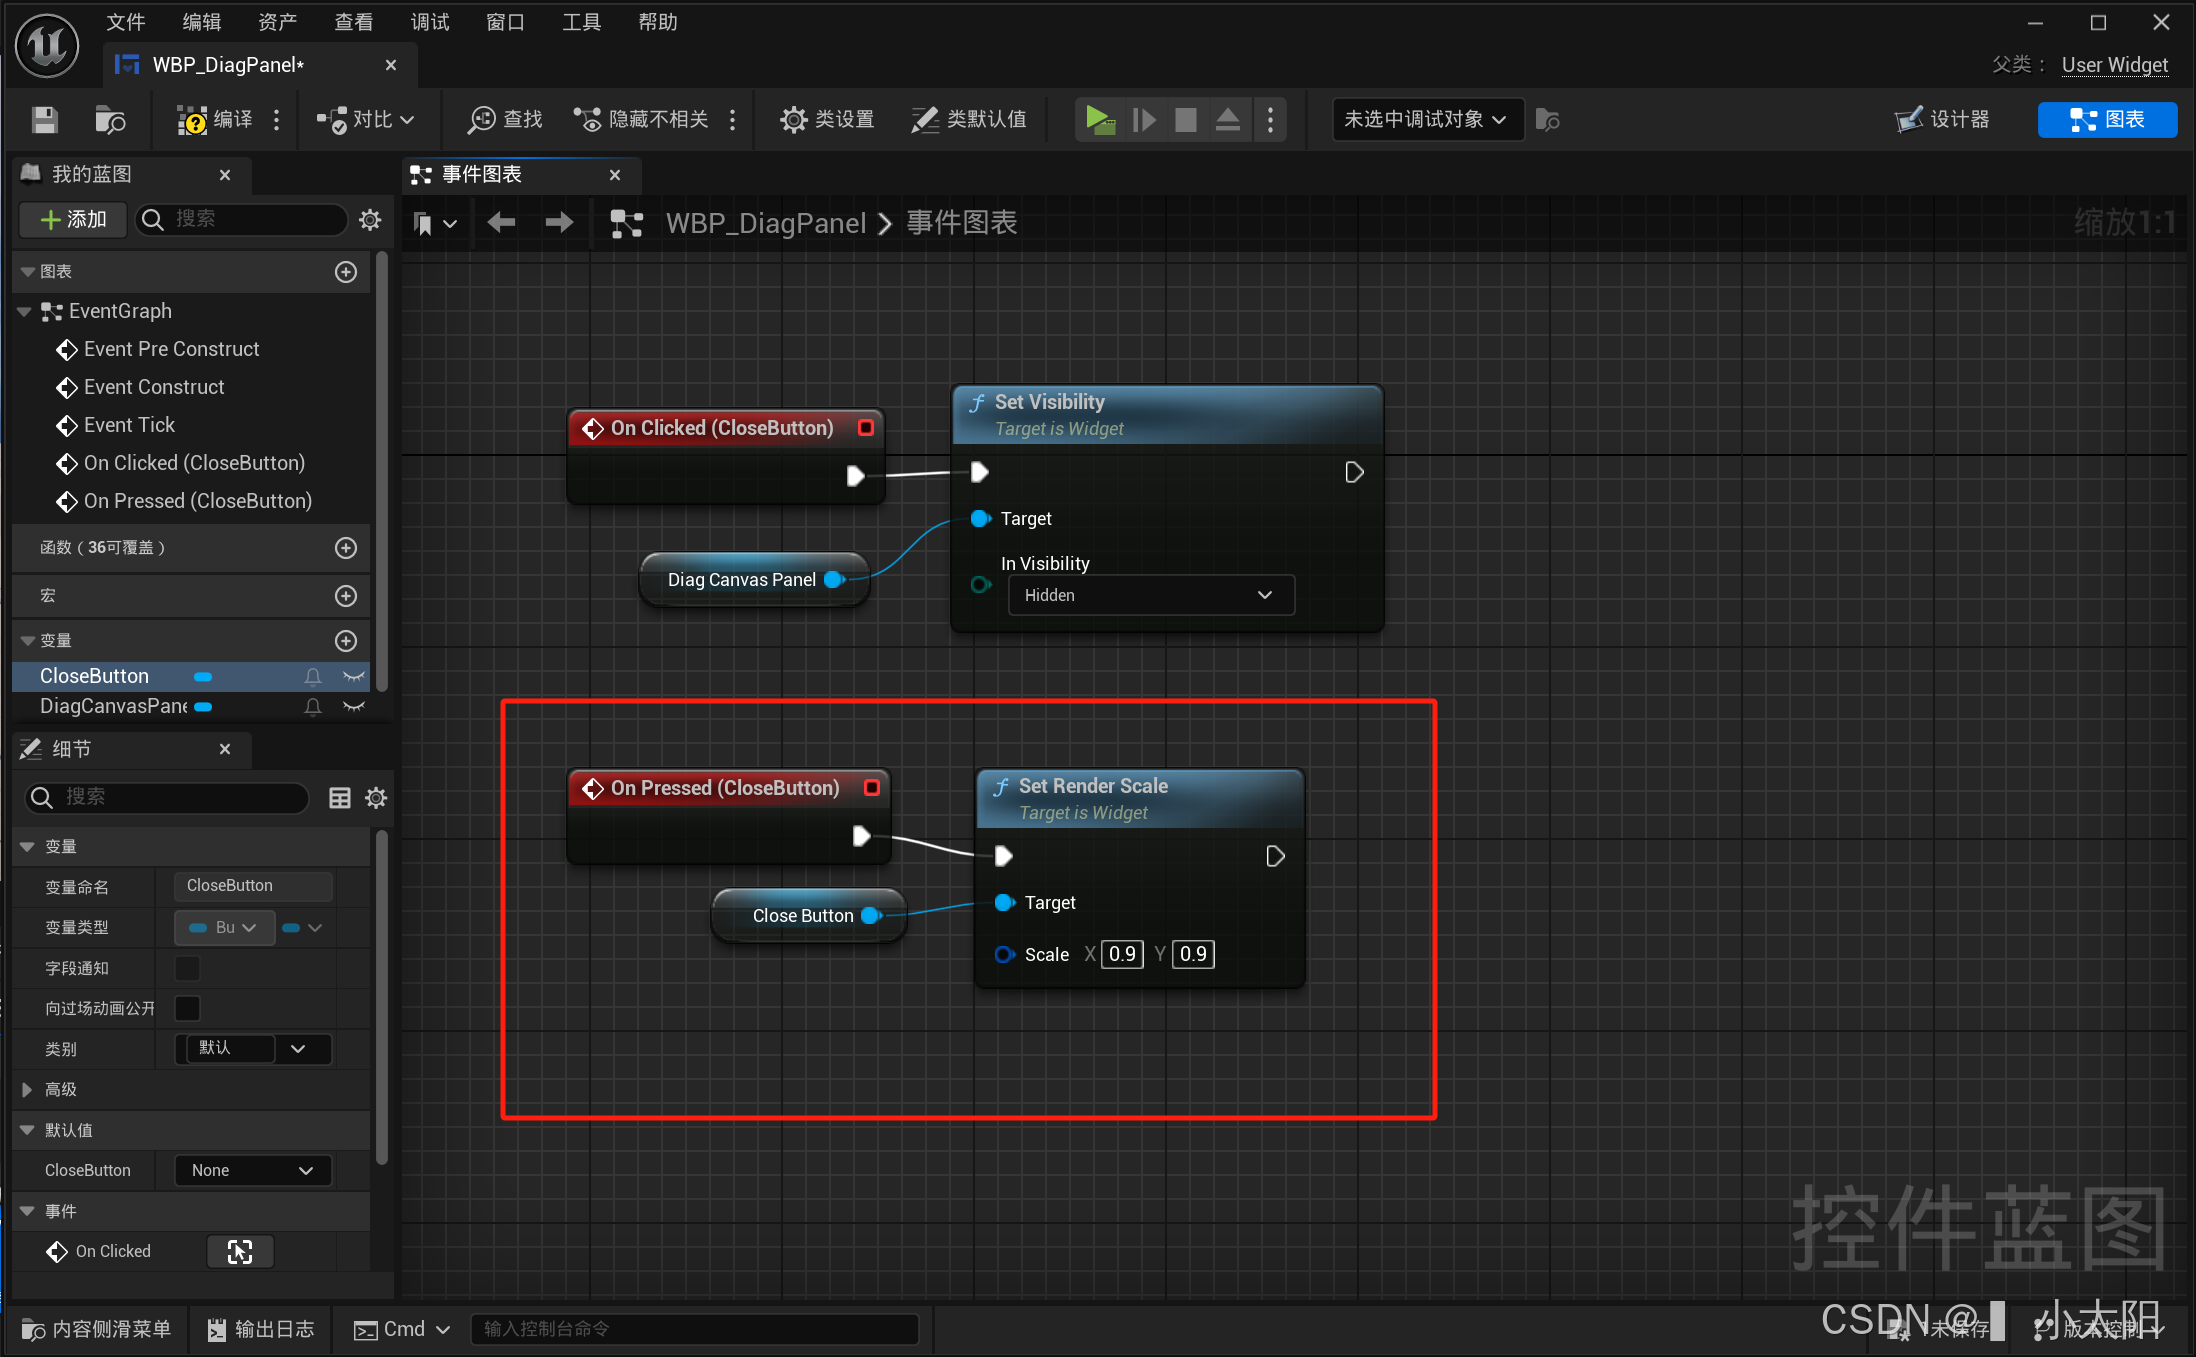This screenshot has width=2196, height=1357.
Task: Open the container type dropdown
Action: click(x=301, y=928)
